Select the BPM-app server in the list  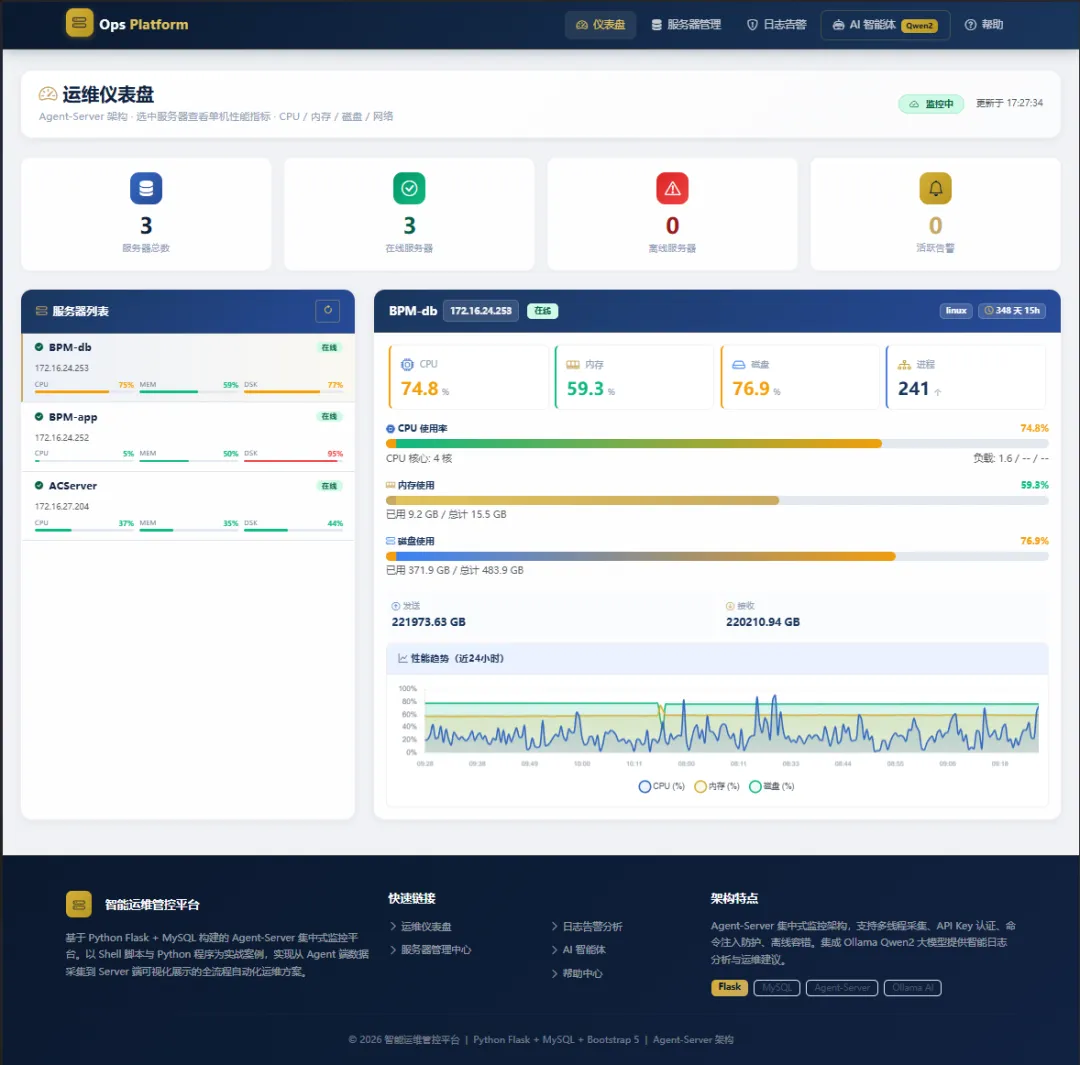point(188,437)
